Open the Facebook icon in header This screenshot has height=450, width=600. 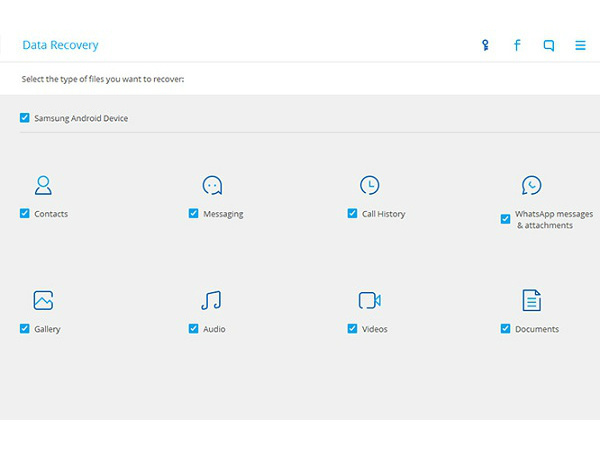(517, 45)
